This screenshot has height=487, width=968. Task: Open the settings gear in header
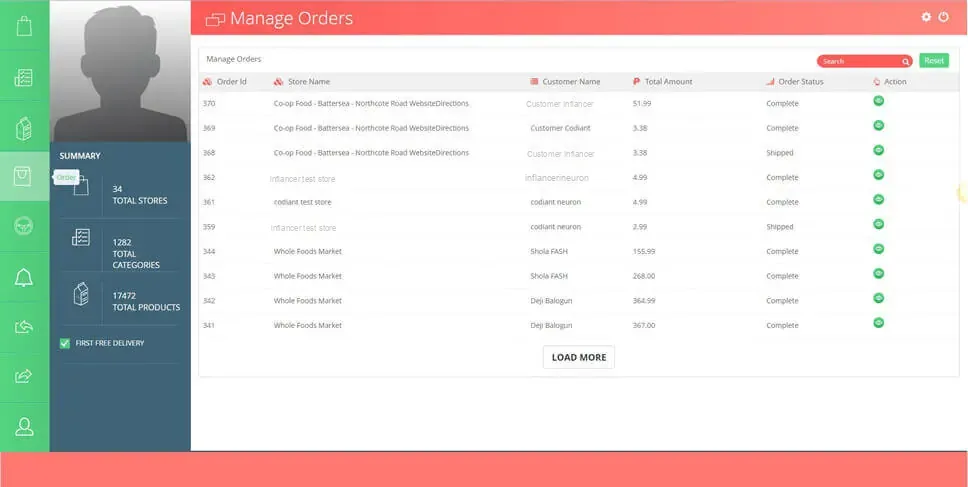click(926, 17)
